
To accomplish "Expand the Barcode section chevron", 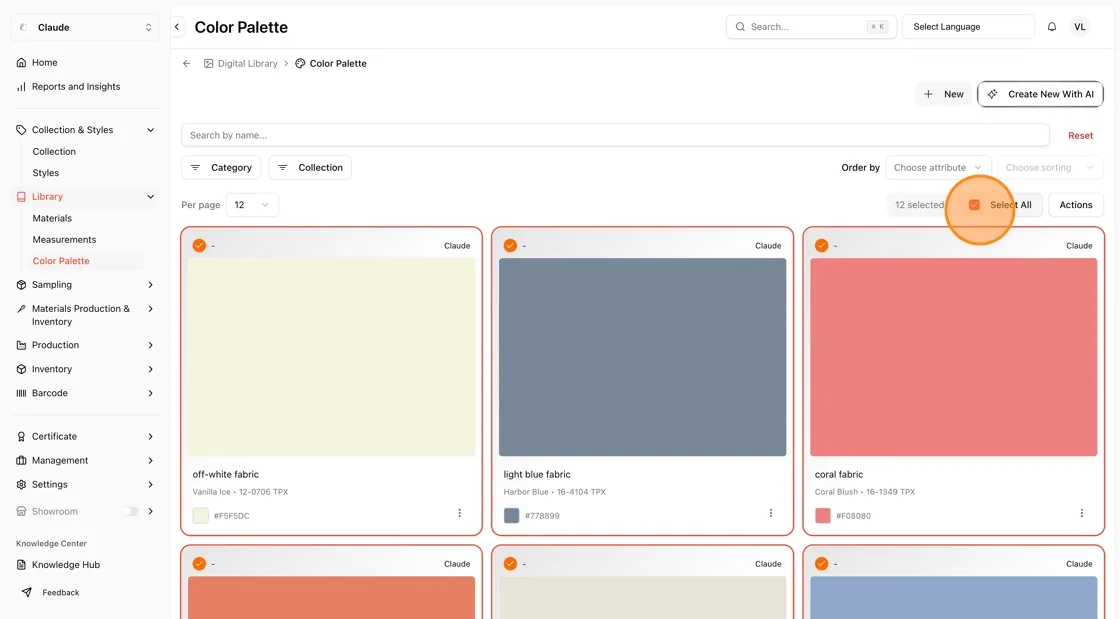I will point(151,393).
